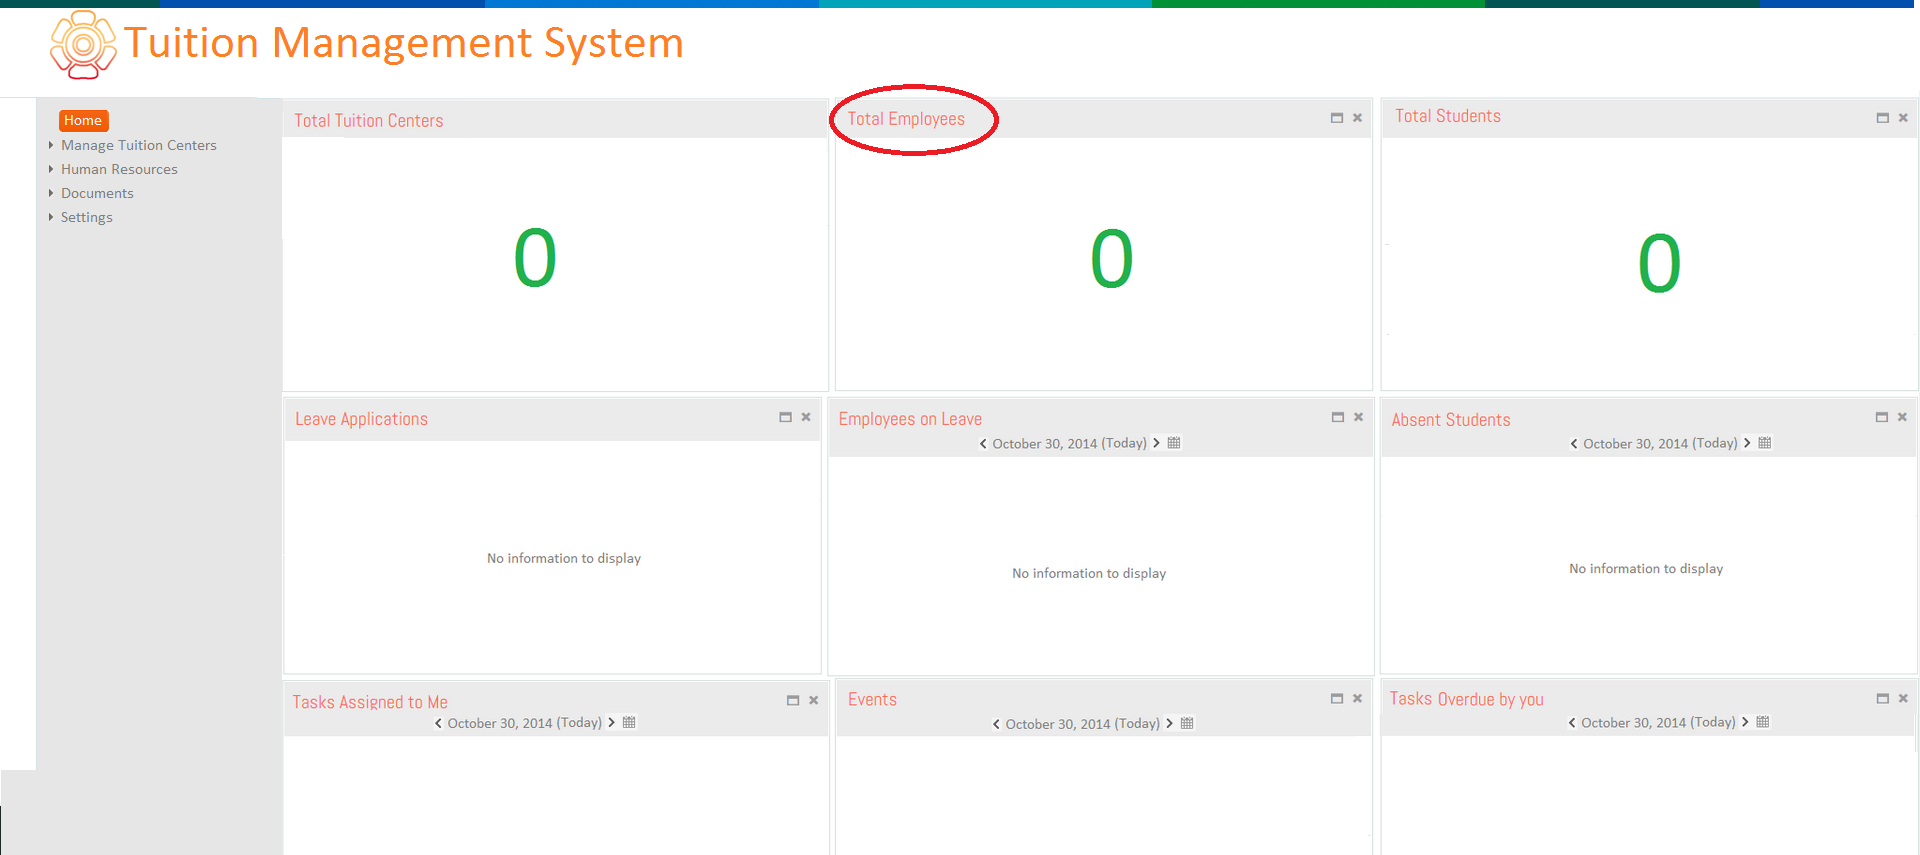
Task: Click the date text in Absent Students
Action: (x=1660, y=444)
